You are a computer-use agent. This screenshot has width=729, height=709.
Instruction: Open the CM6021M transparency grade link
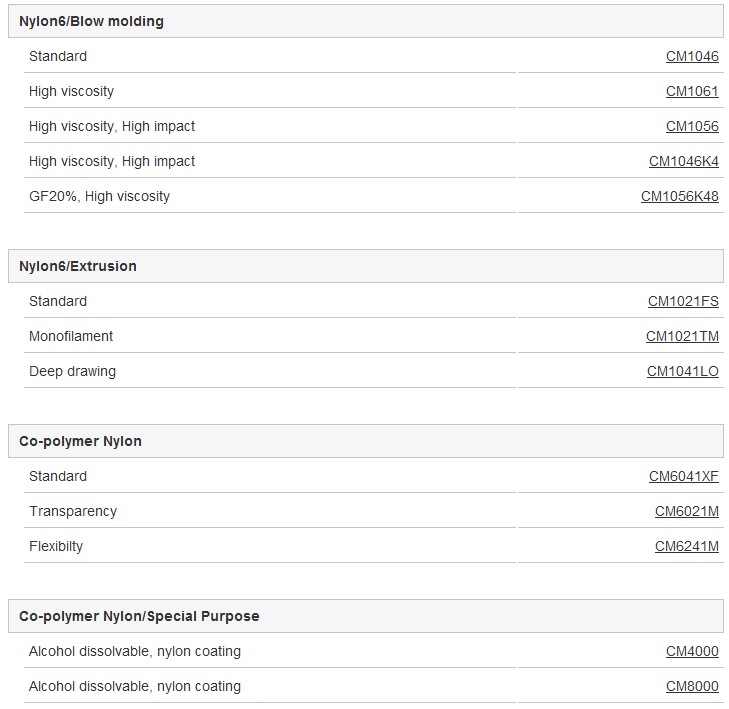(687, 511)
